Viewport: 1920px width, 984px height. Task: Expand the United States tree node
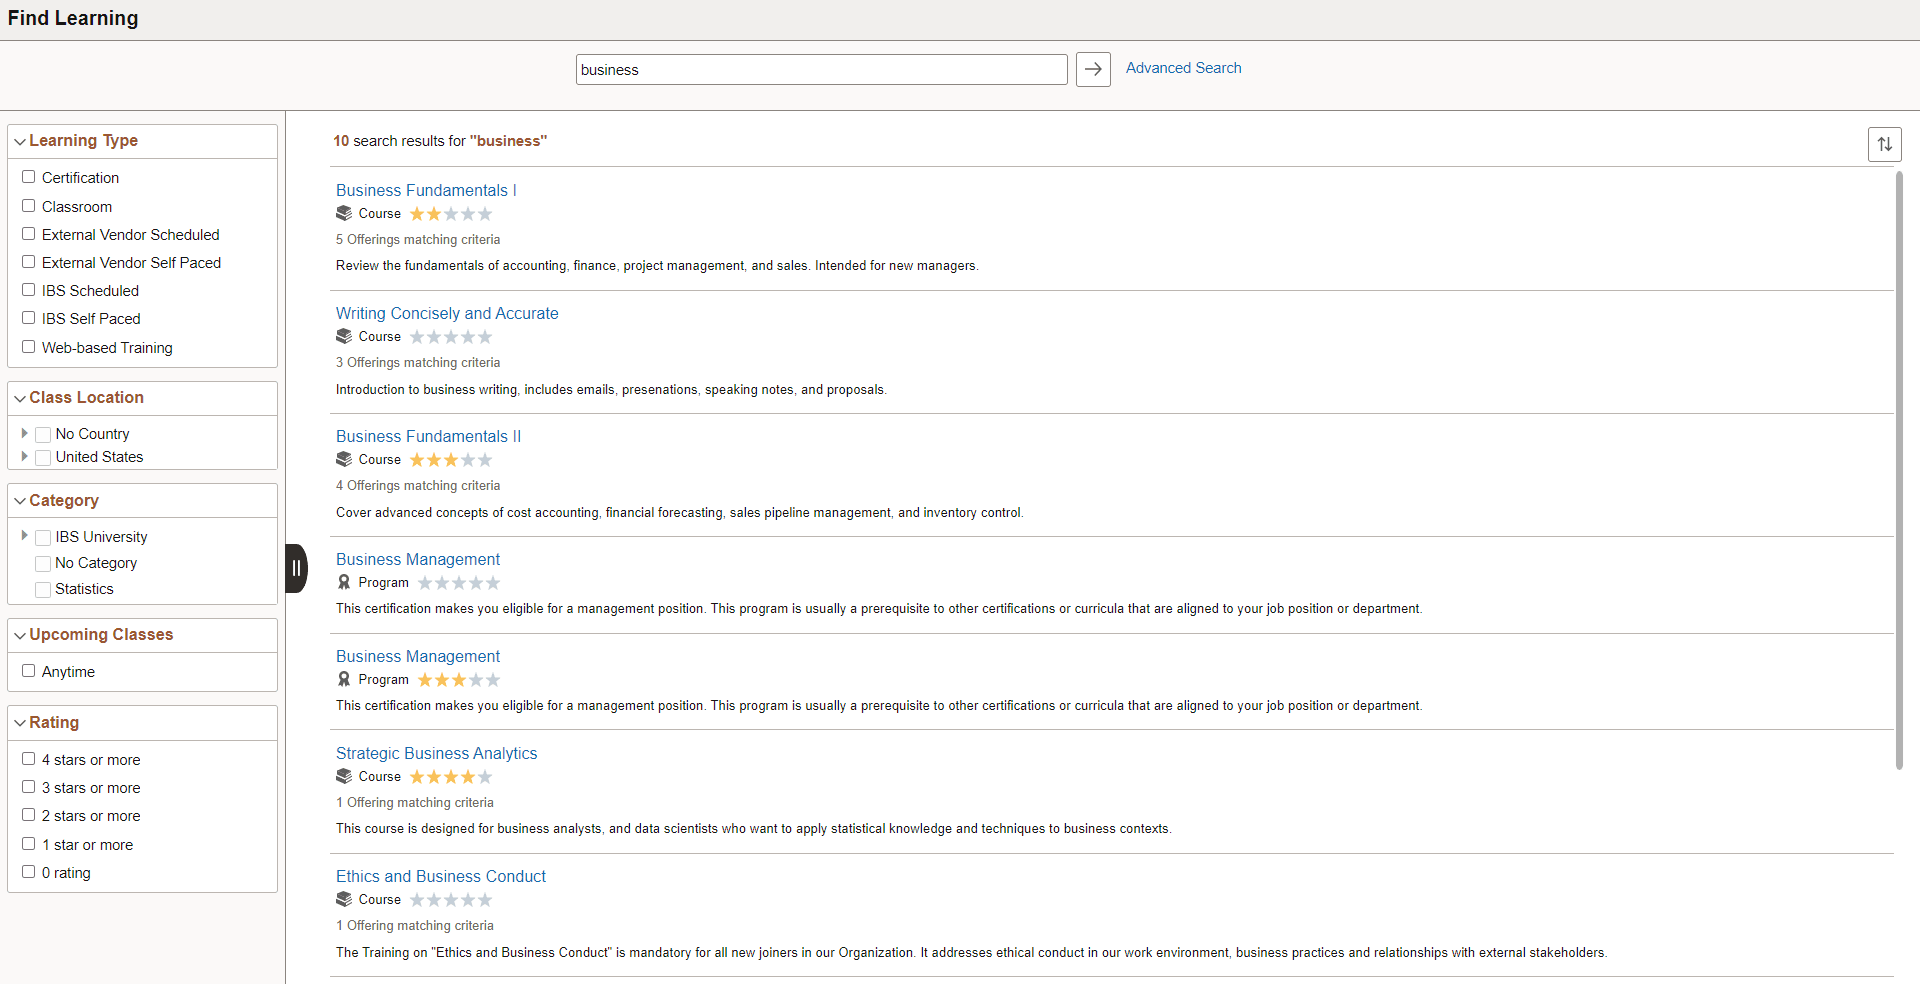pos(24,456)
